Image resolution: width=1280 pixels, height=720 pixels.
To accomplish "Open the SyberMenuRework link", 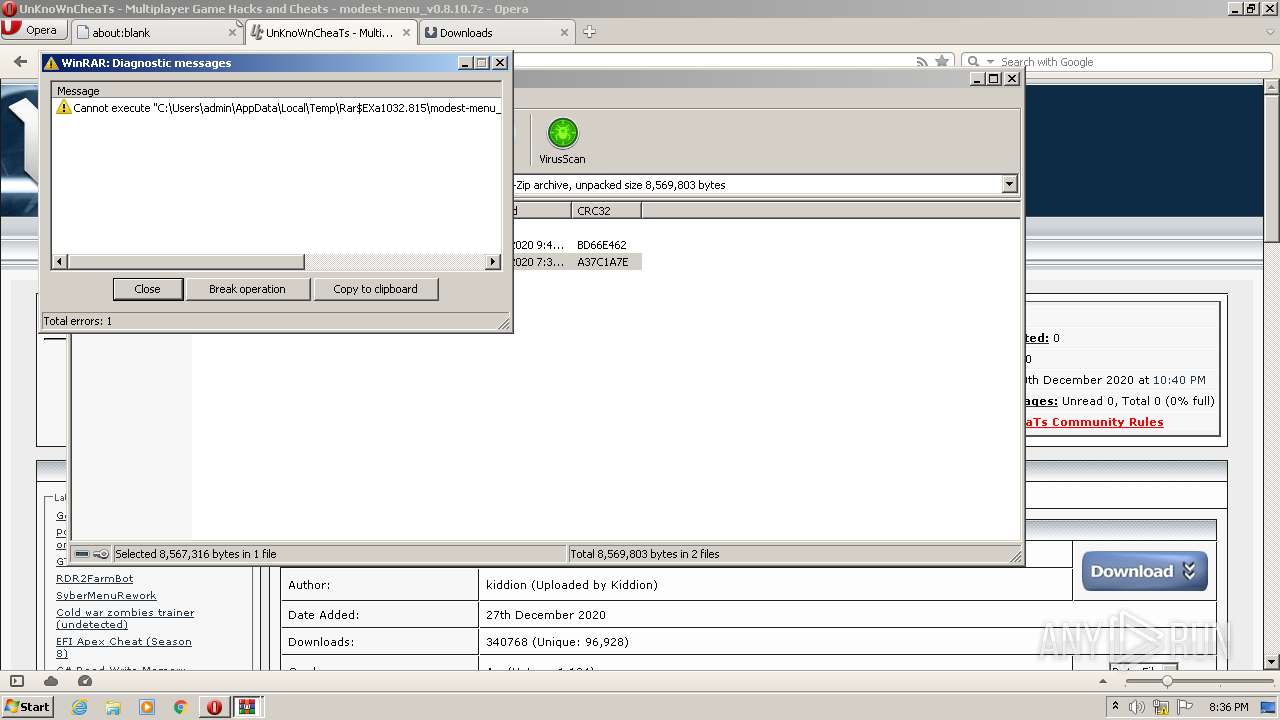I will click(106, 596).
